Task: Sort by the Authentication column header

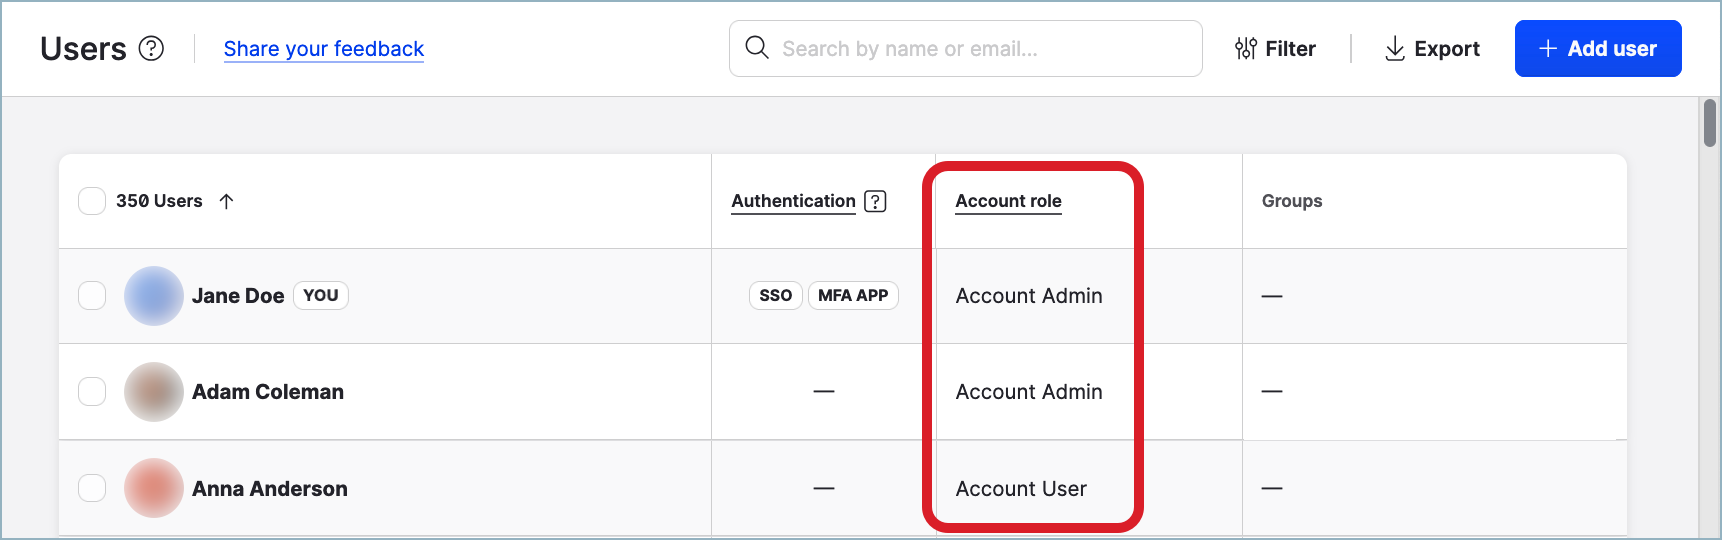Action: [x=793, y=201]
